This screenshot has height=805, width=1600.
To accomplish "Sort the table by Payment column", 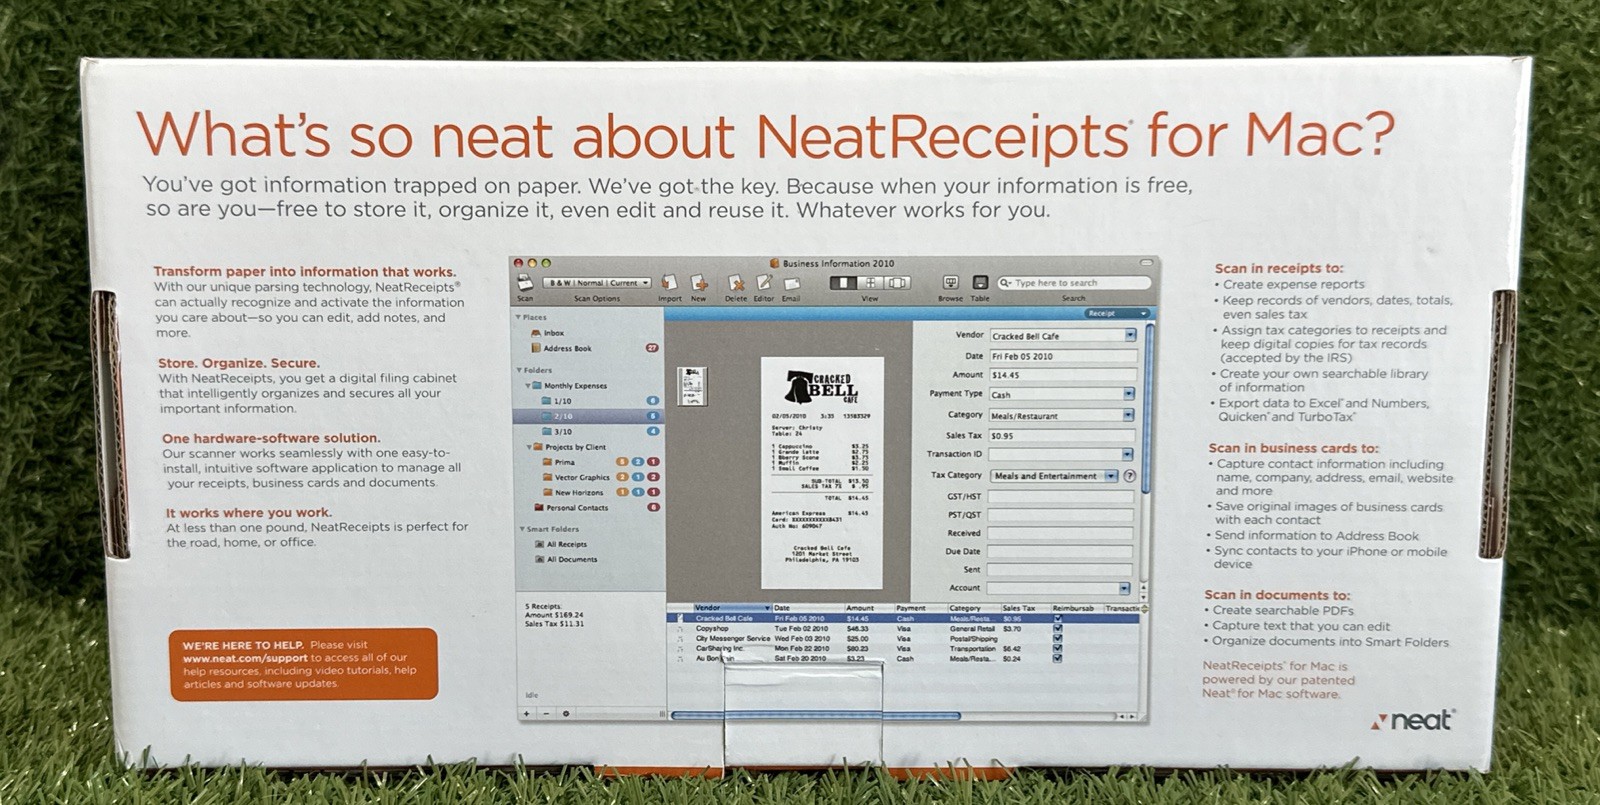I will (919, 608).
